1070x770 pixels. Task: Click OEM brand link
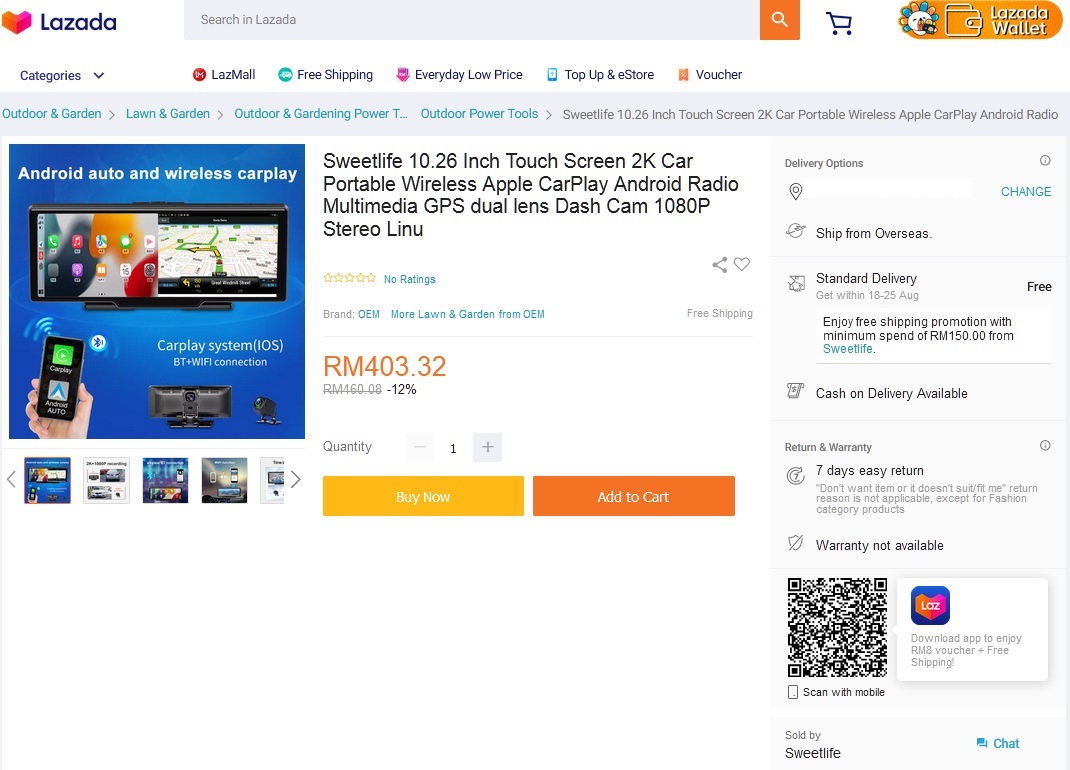368,314
